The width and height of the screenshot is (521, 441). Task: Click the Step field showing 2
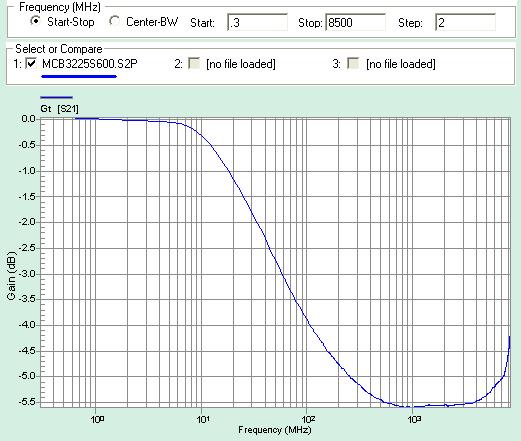point(465,23)
